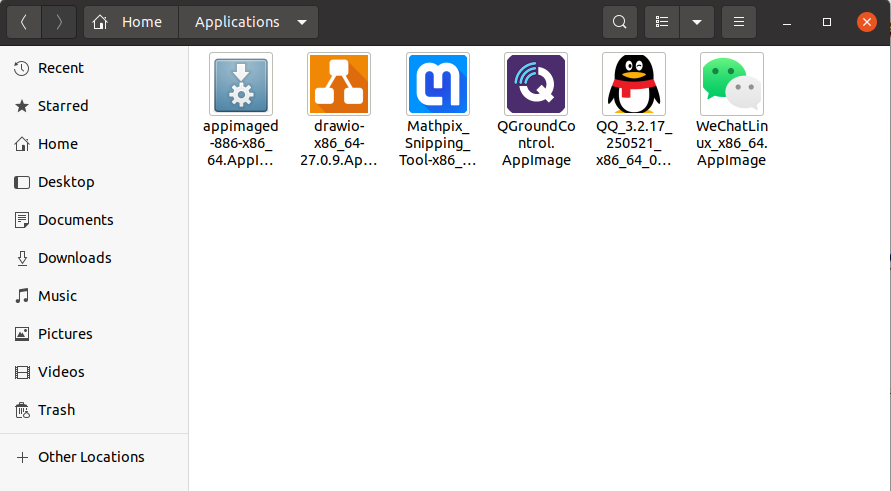The height and width of the screenshot is (491, 891).
Task: Go to Videos in the sidebar
Action: click(x=94, y=372)
